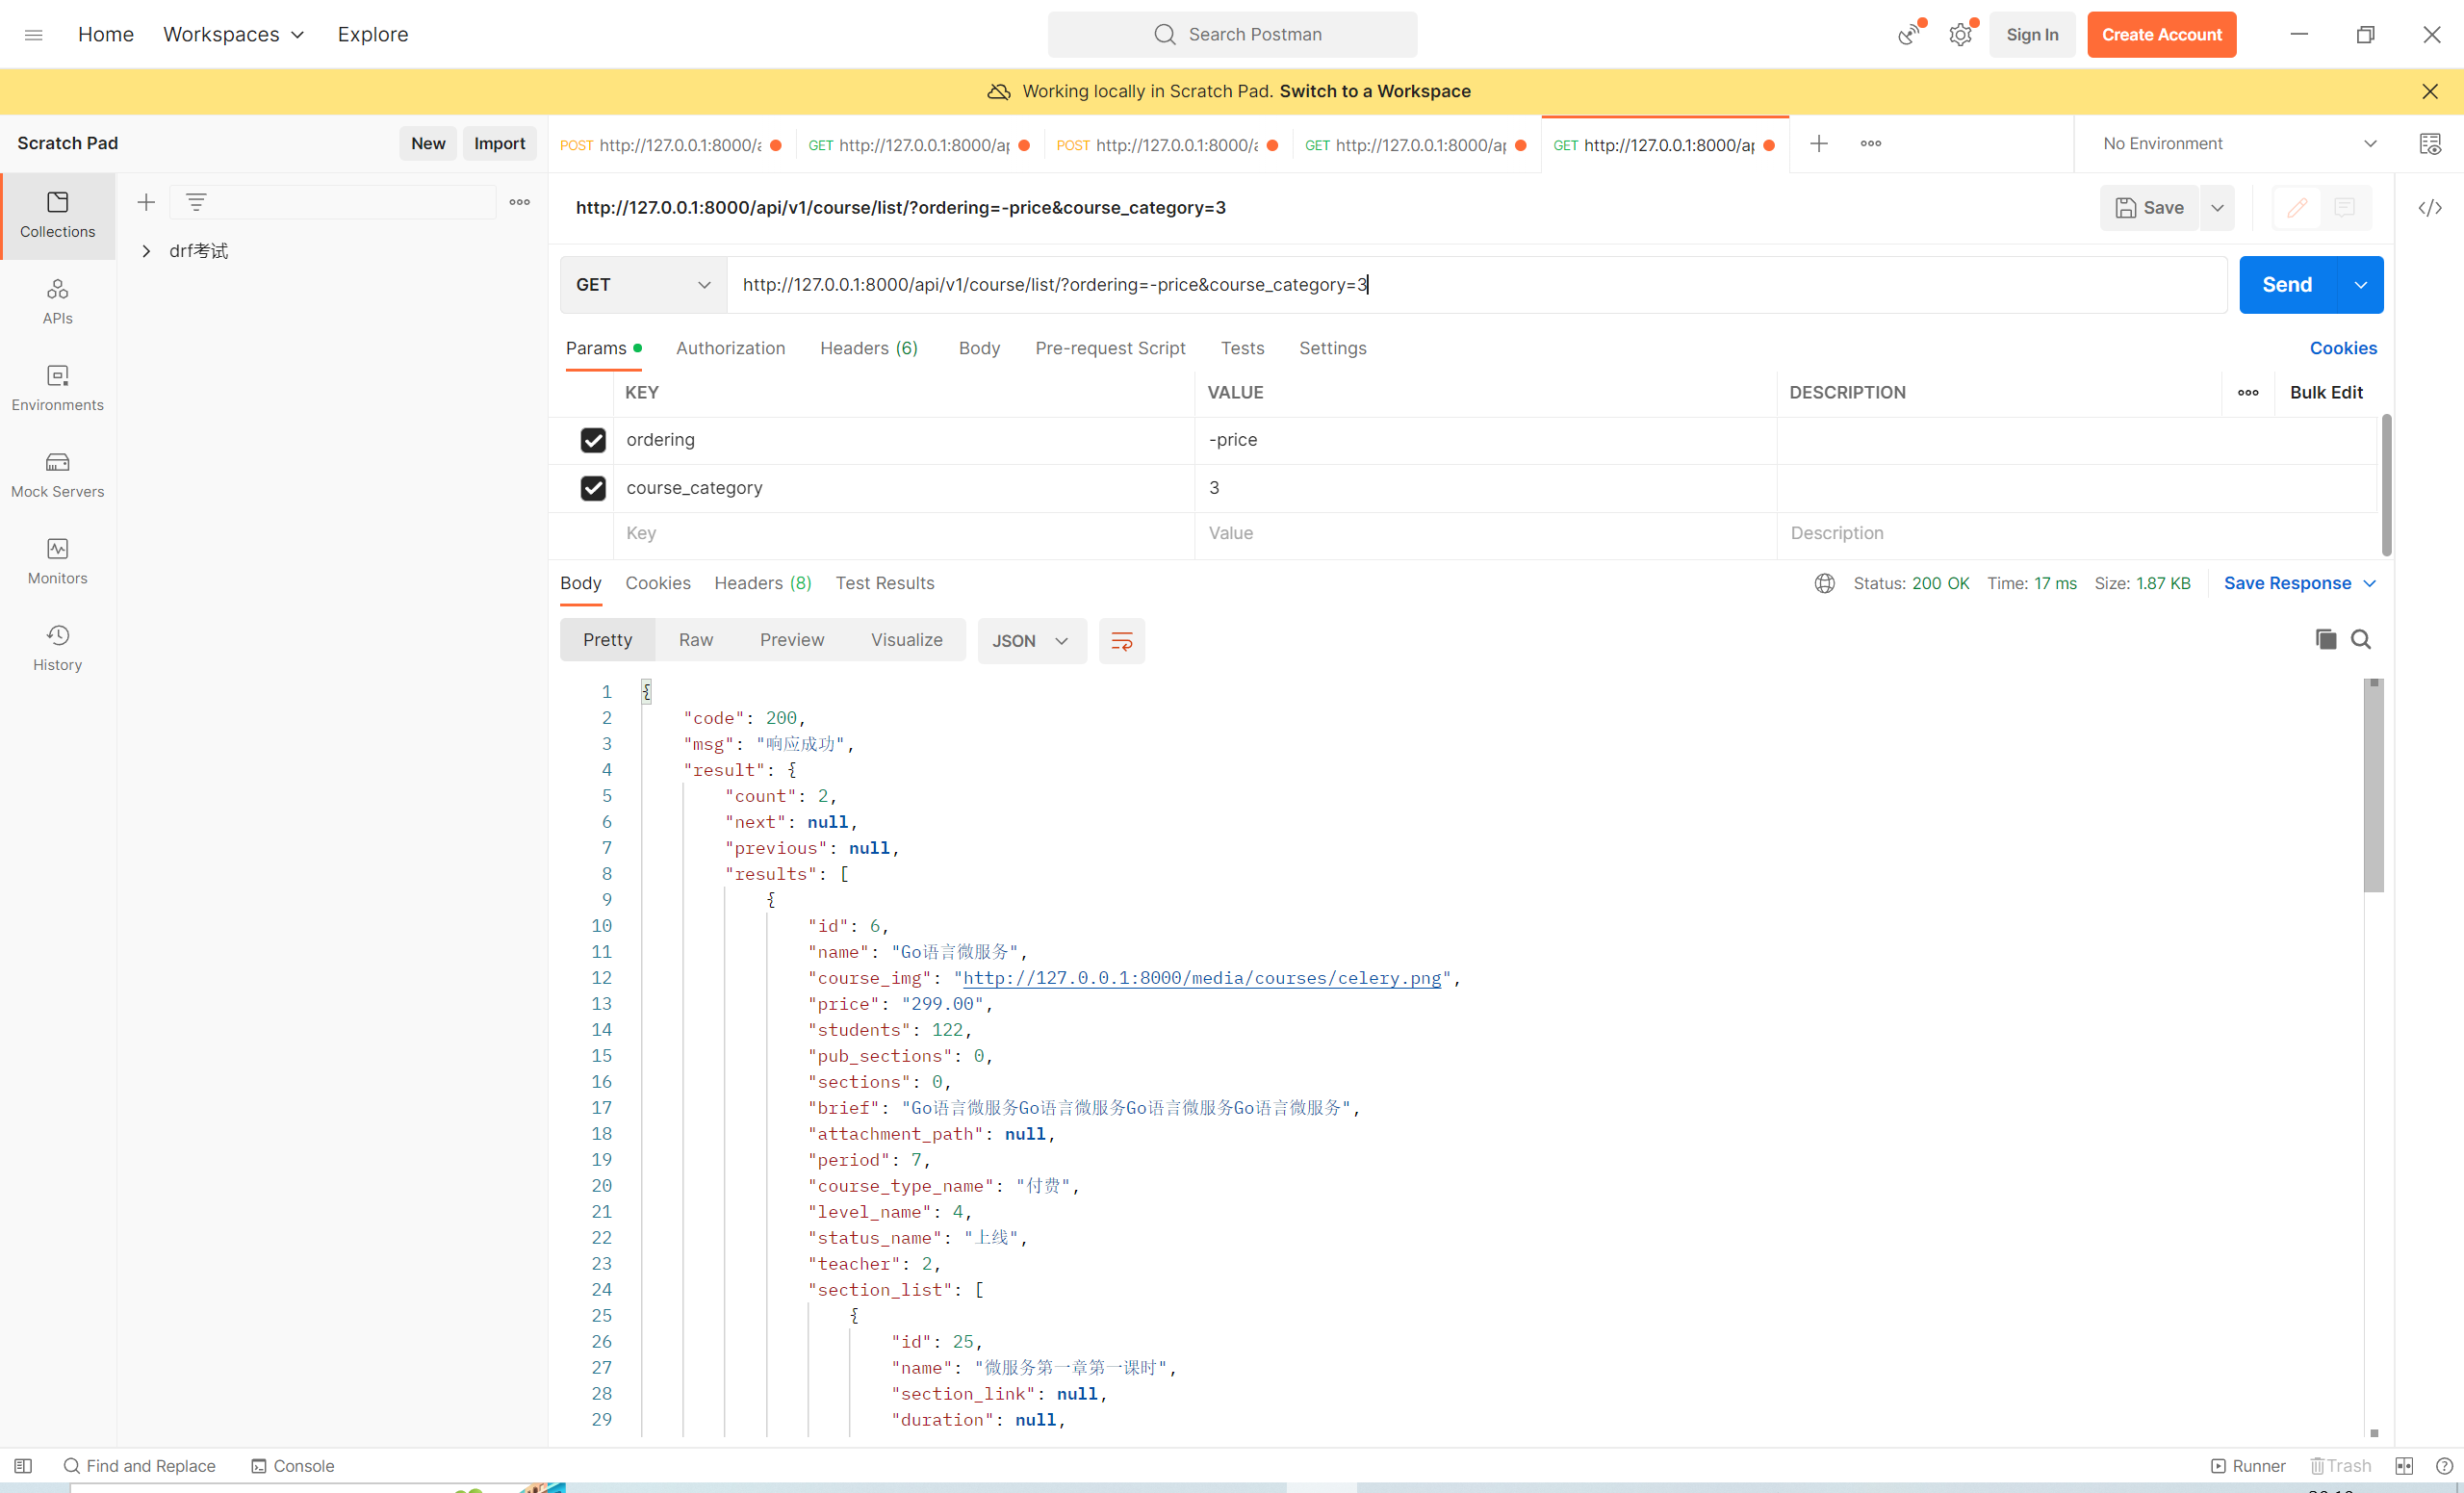Create a new collection with plus icon

[x=146, y=203]
